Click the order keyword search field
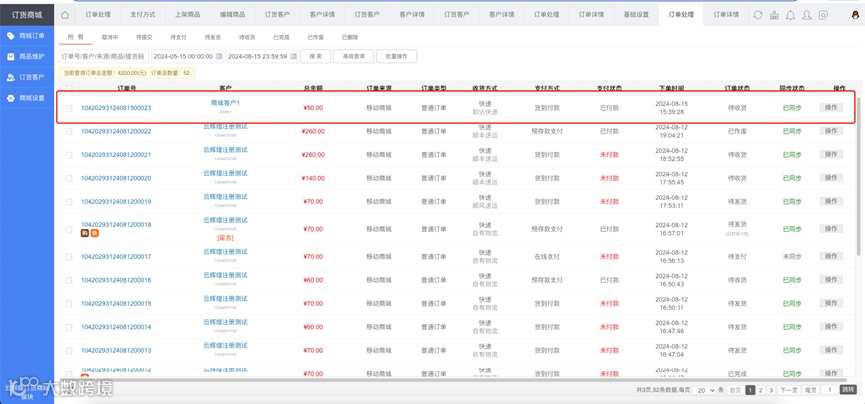The height and width of the screenshot is (404, 865). pyautogui.click(x=104, y=56)
